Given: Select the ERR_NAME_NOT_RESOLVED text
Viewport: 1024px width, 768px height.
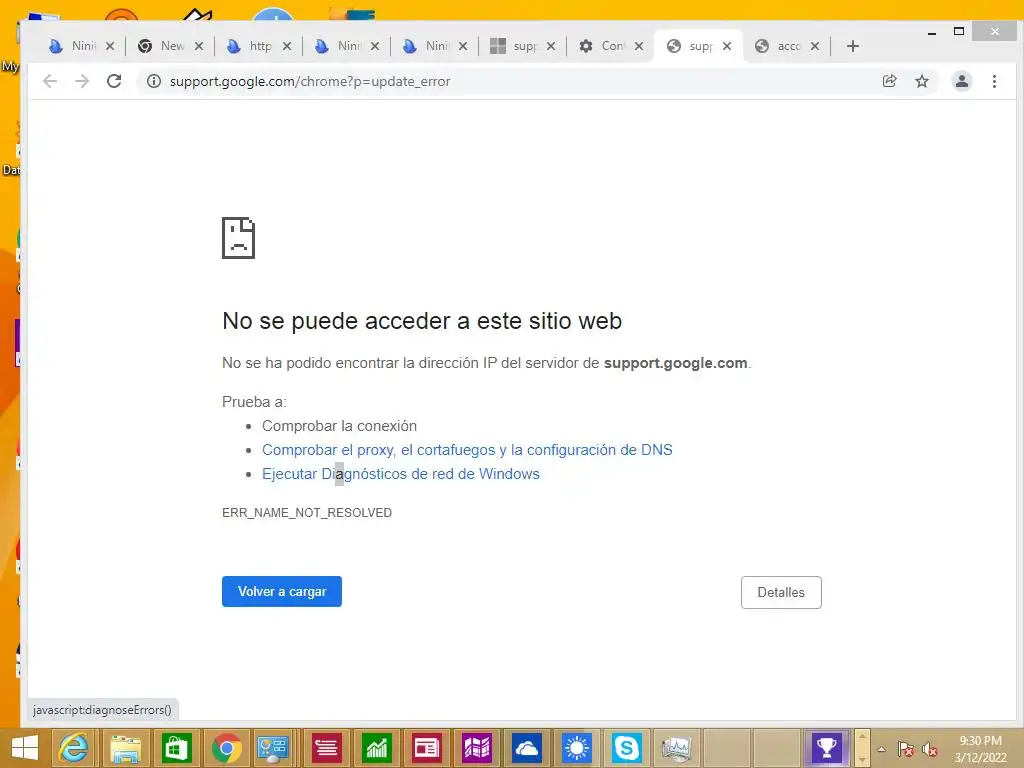Looking at the screenshot, I should pos(307,513).
